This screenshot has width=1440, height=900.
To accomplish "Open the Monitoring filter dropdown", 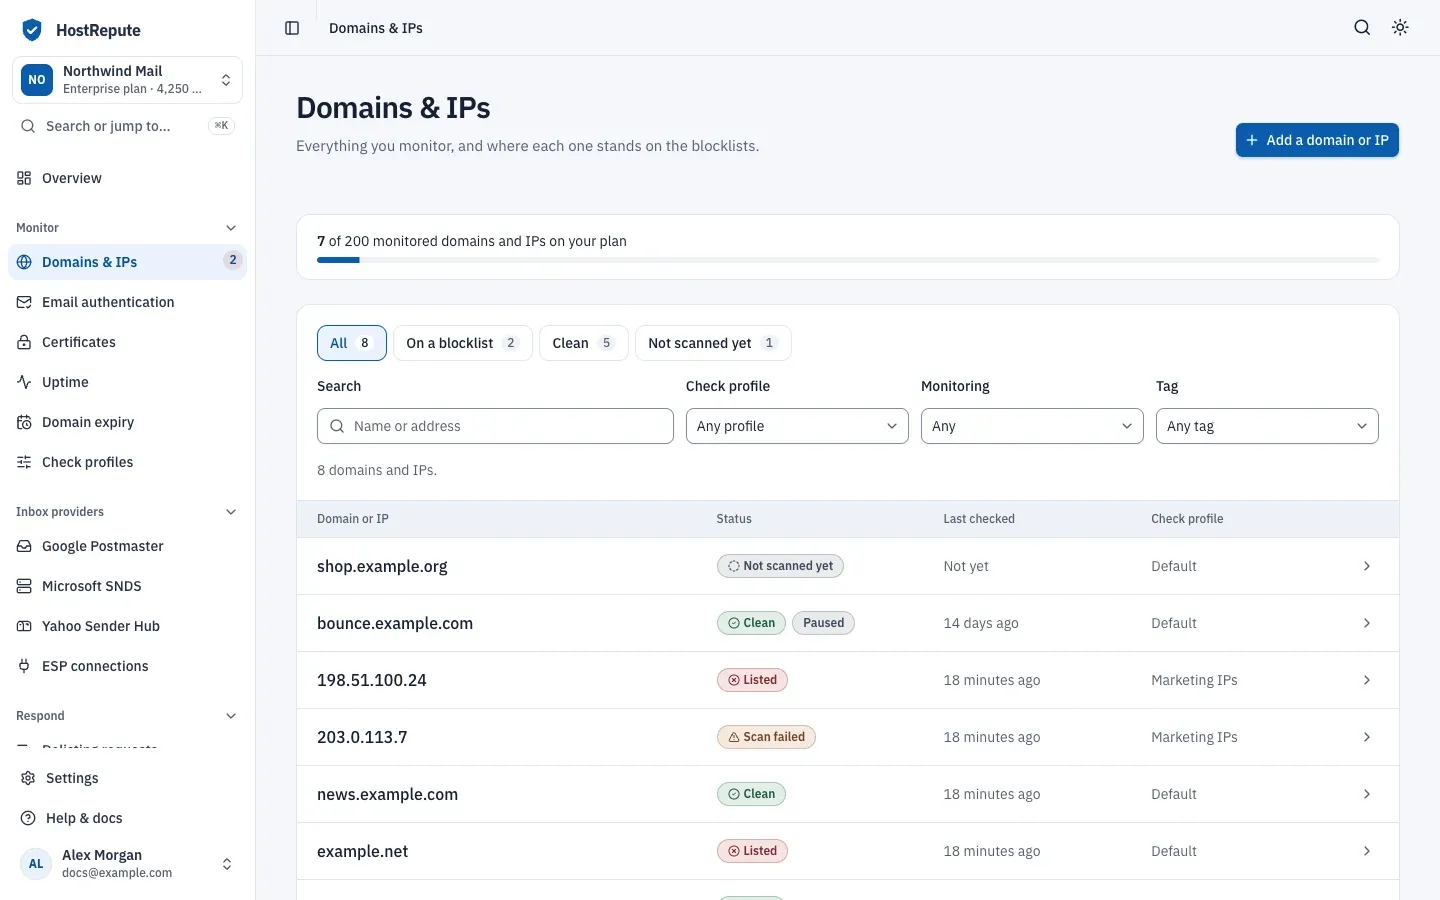I will 1032,426.
